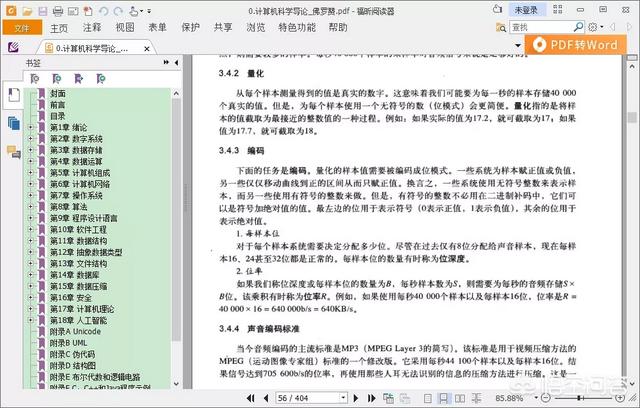Expand the 第18章 人工智能 bookmark node
The image size is (640, 408).
(x=30, y=320)
